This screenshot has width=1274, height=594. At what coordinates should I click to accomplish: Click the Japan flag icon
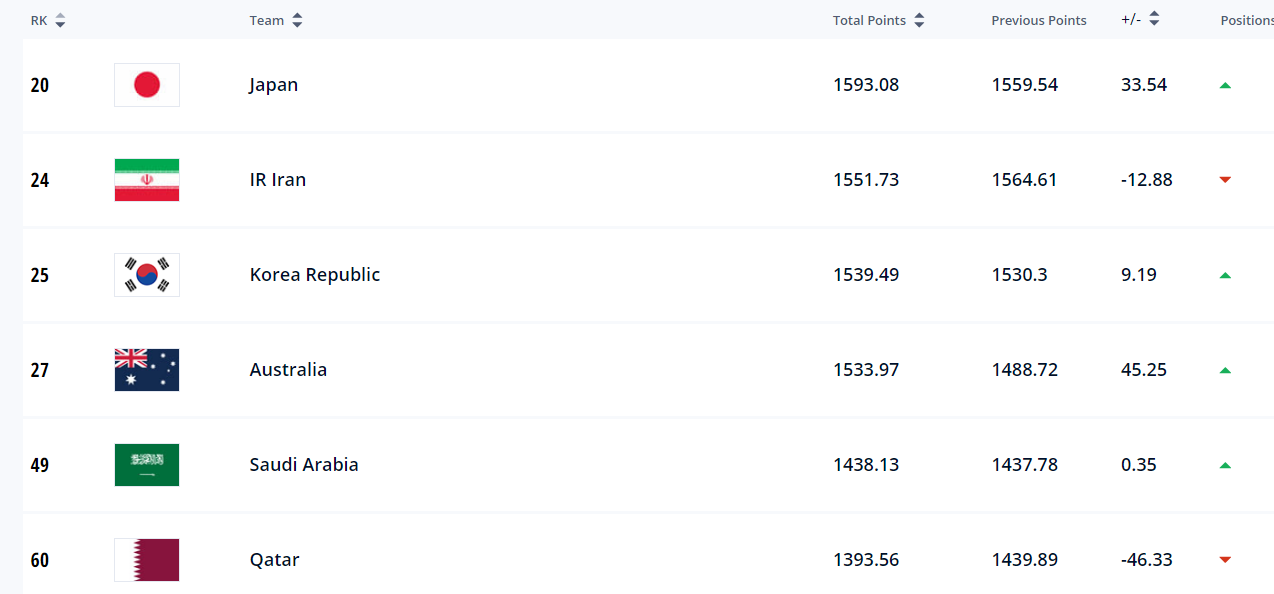point(147,85)
